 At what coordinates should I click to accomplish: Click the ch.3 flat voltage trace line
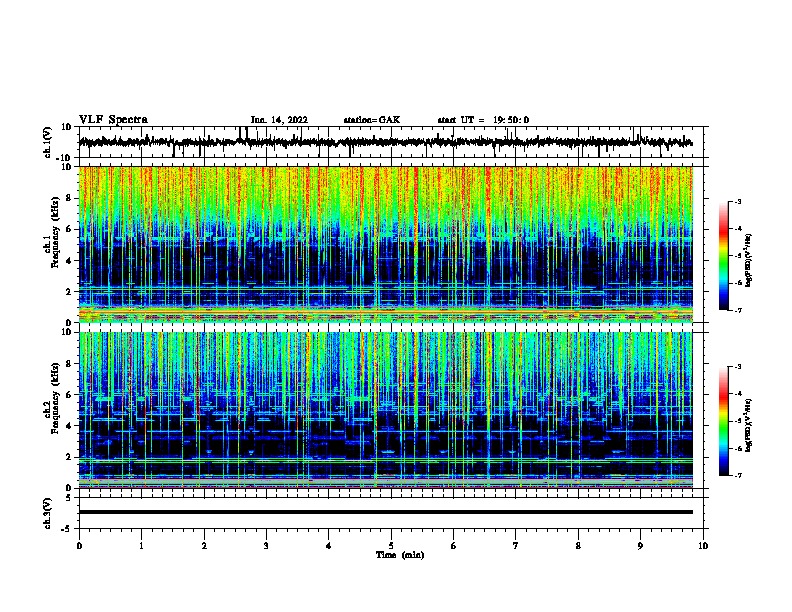pos(386,512)
